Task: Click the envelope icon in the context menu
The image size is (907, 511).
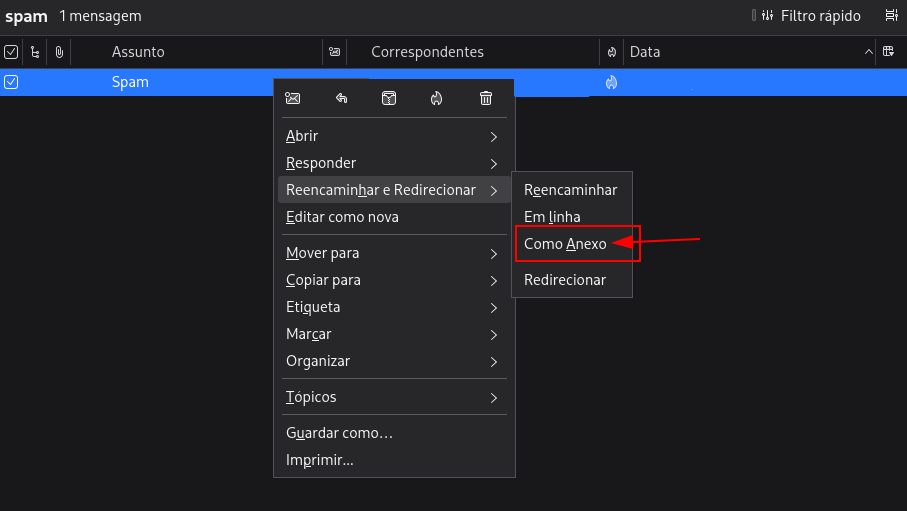Action: click(293, 98)
